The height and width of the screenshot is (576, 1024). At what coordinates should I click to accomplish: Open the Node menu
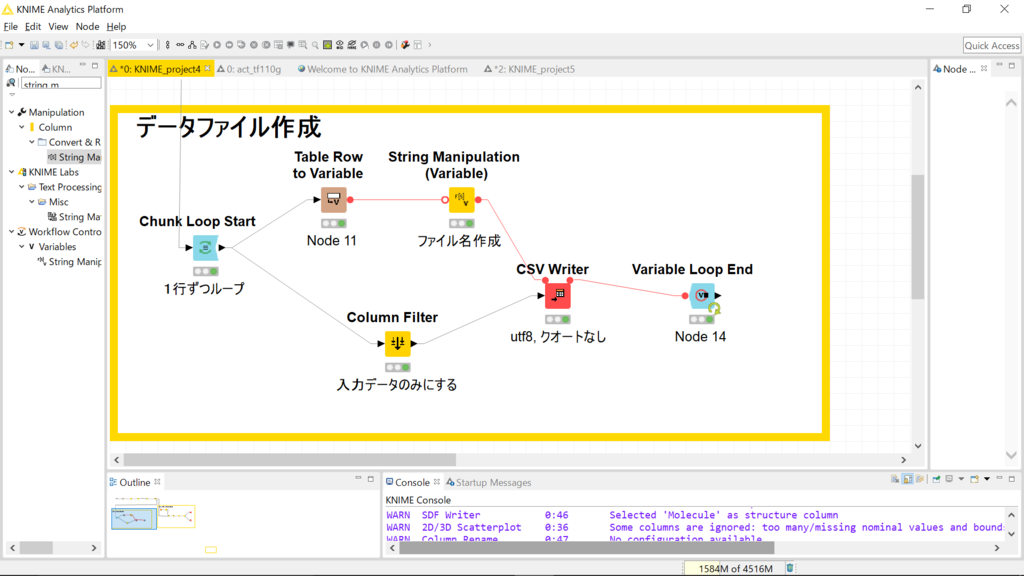tap(87, 27)
